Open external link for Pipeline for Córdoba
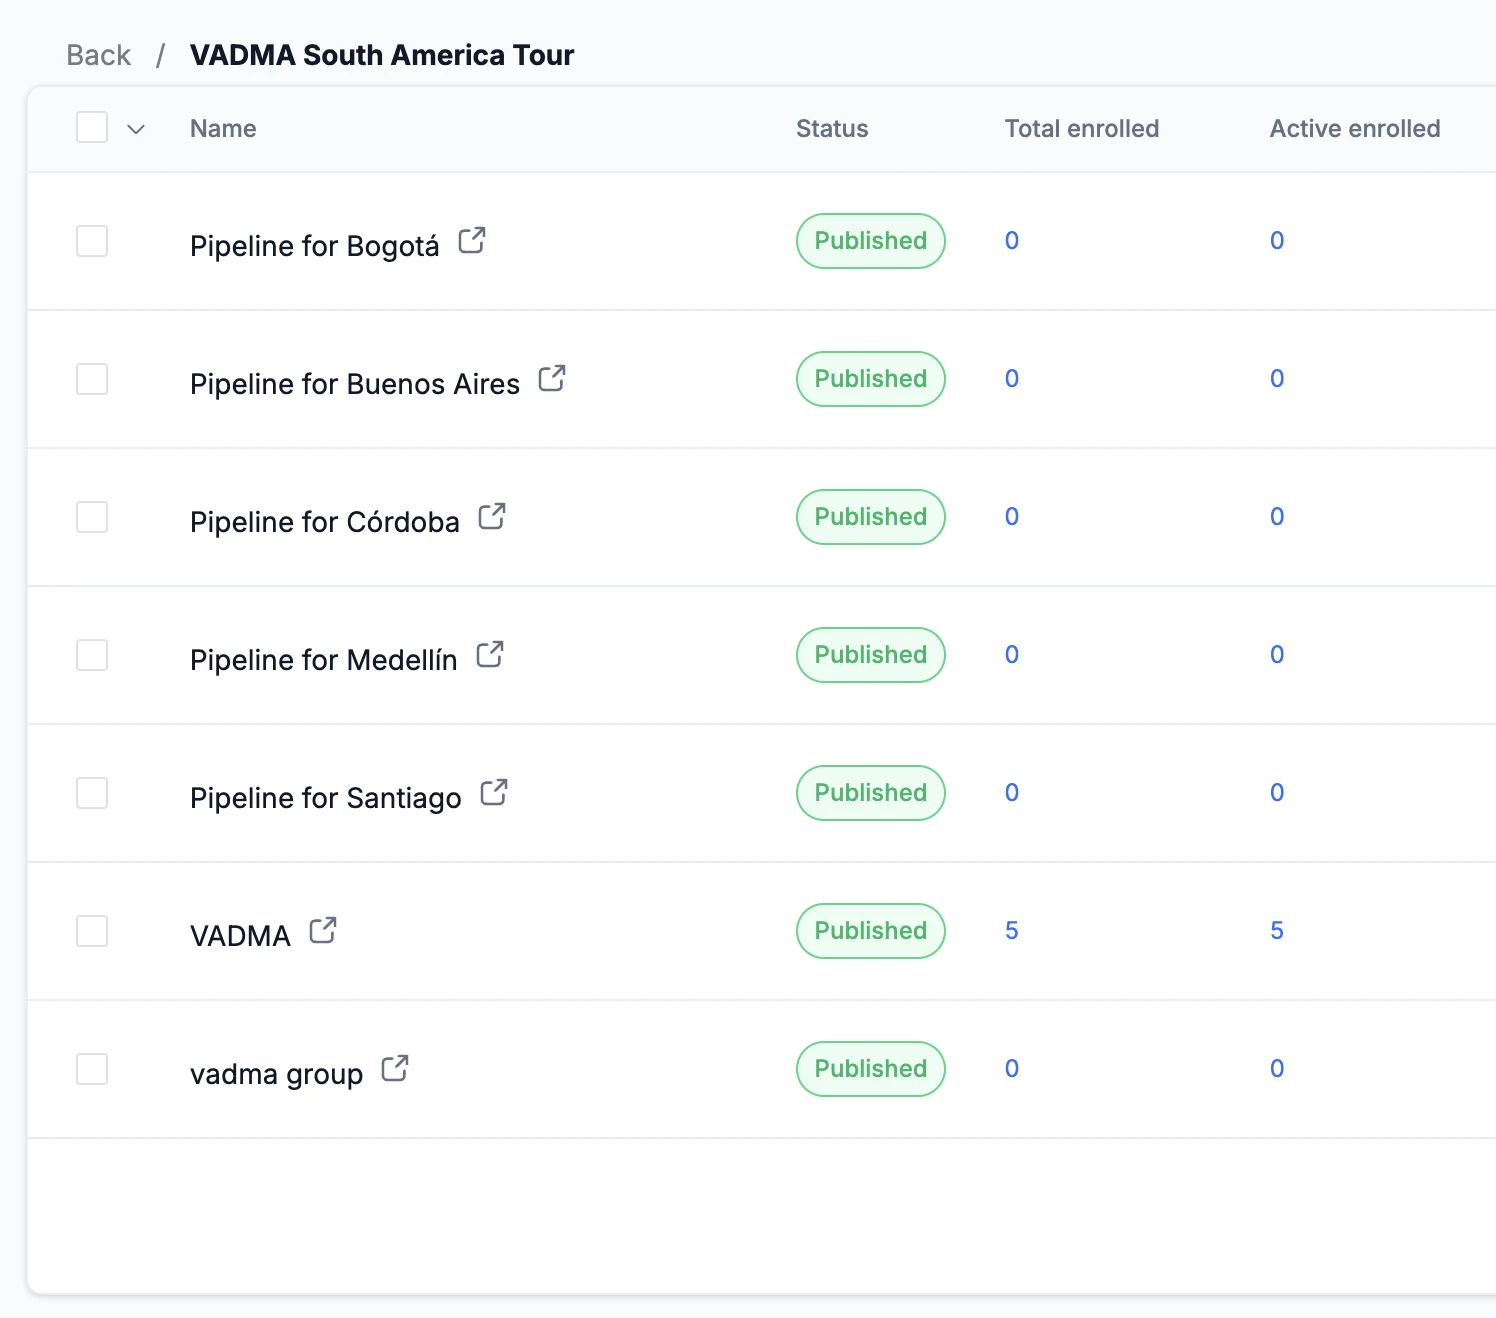Viewport: 1496px width, 1318px height. (x=492, y=517)
